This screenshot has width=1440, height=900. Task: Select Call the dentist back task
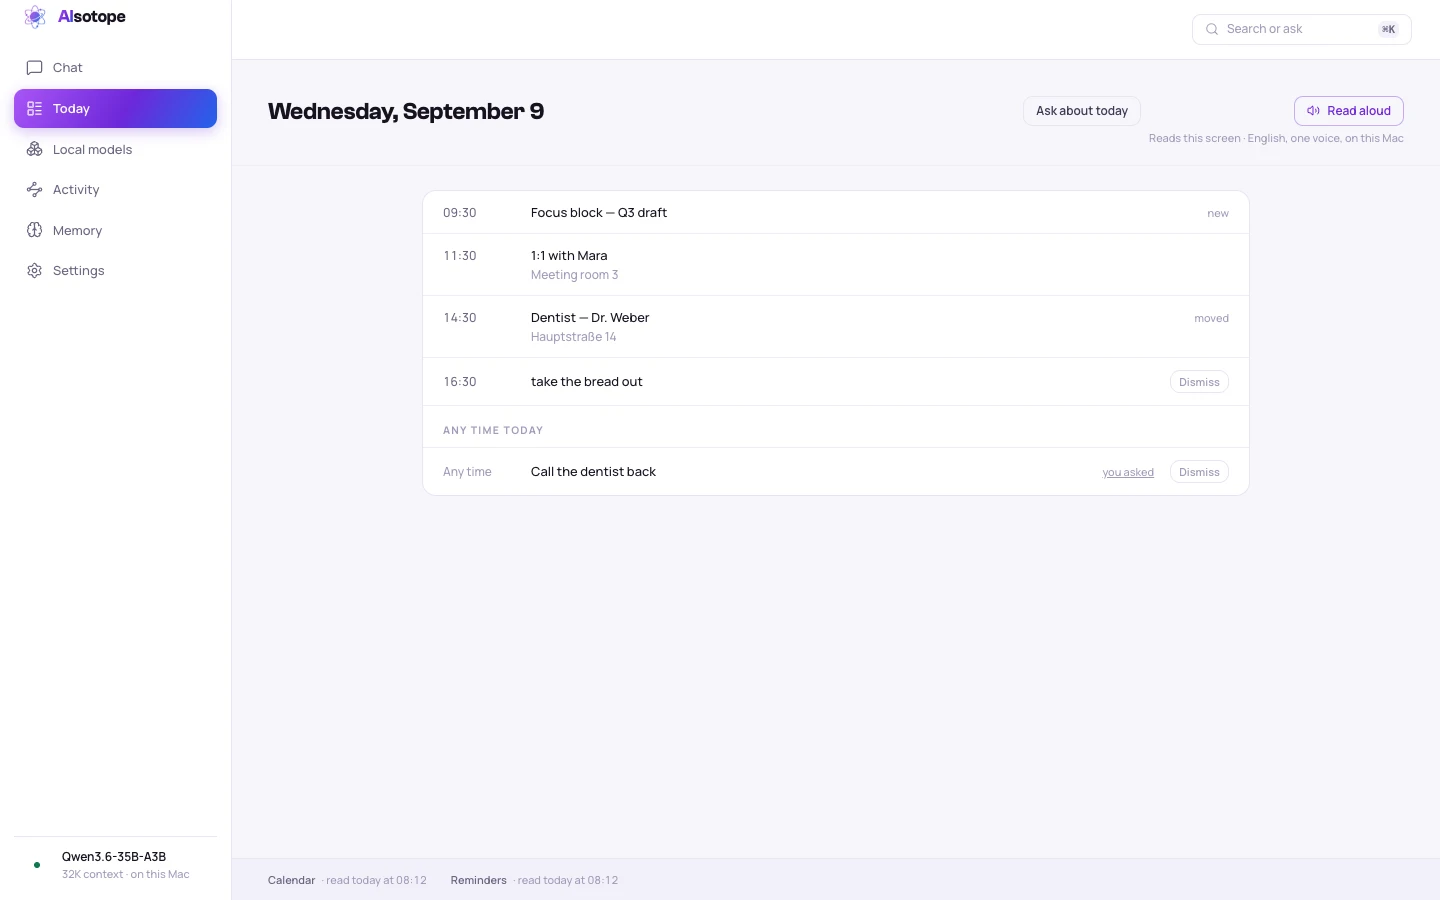[x=836, y=472]
